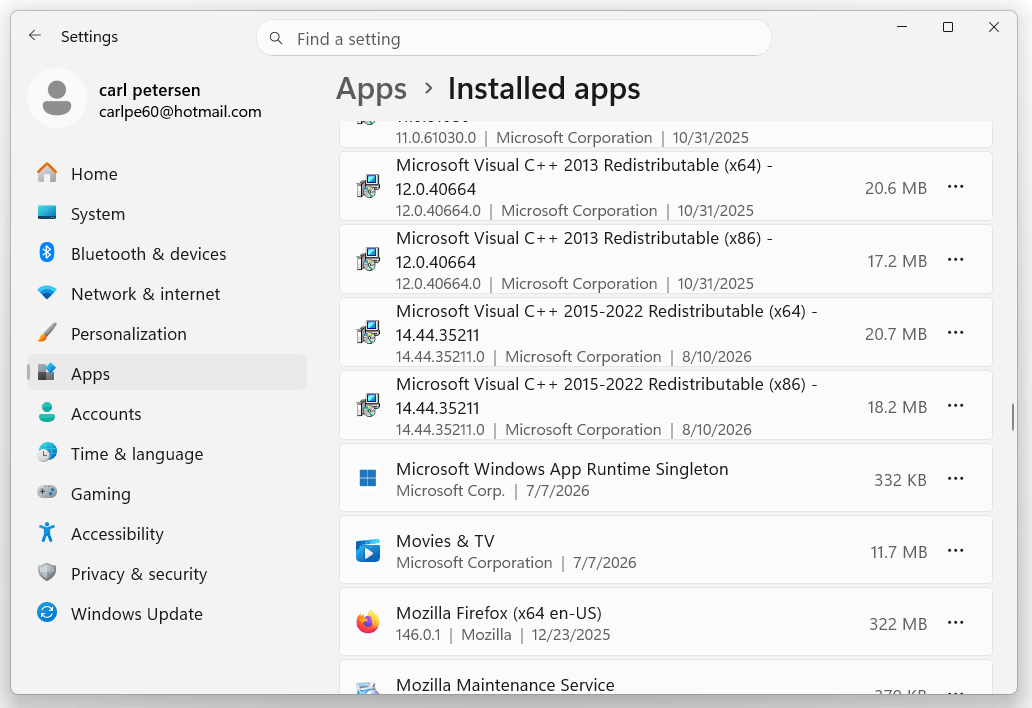Go to Home settings page

coord(167,174)
